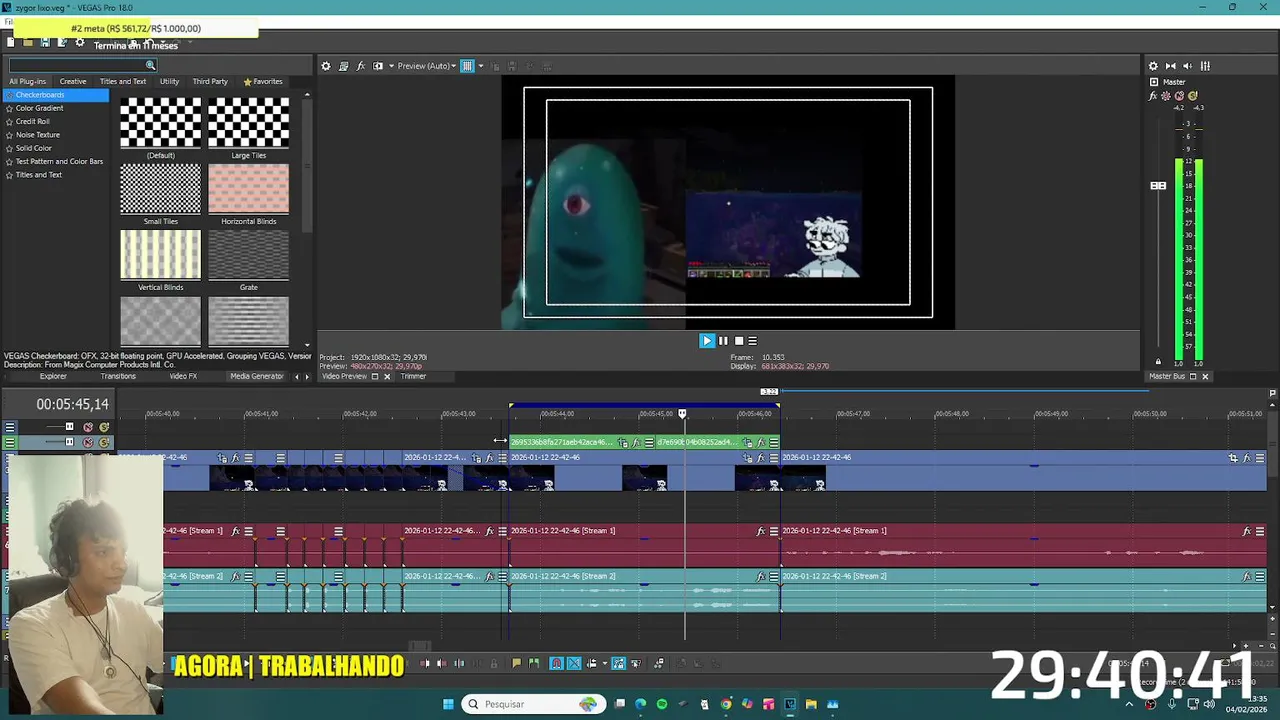Screen dimensions: 1280x720
Task: Select Noise Texture generator category
Action: pos(37,134)
